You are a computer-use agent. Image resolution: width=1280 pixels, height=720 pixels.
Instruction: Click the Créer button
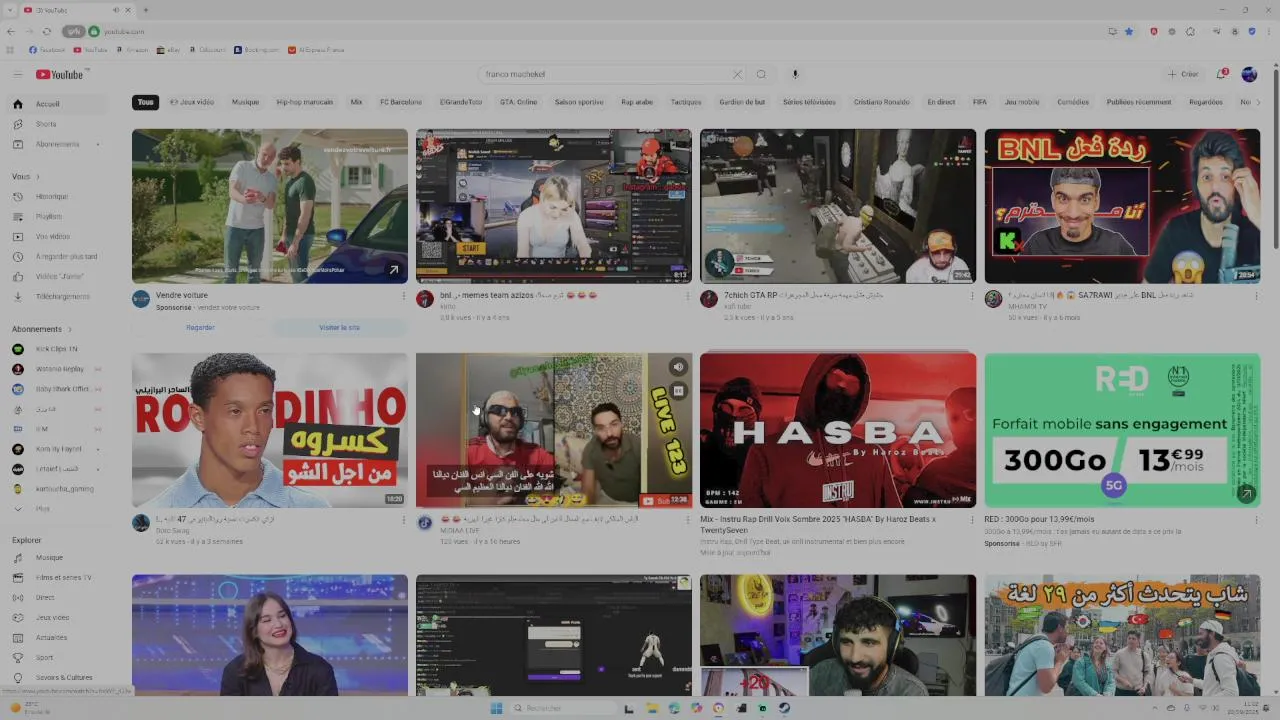tap(1183, 74)
